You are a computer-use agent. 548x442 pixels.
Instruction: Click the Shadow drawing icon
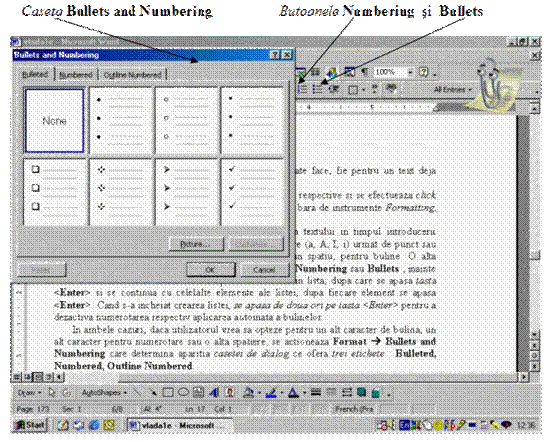(x=361, y=392)
